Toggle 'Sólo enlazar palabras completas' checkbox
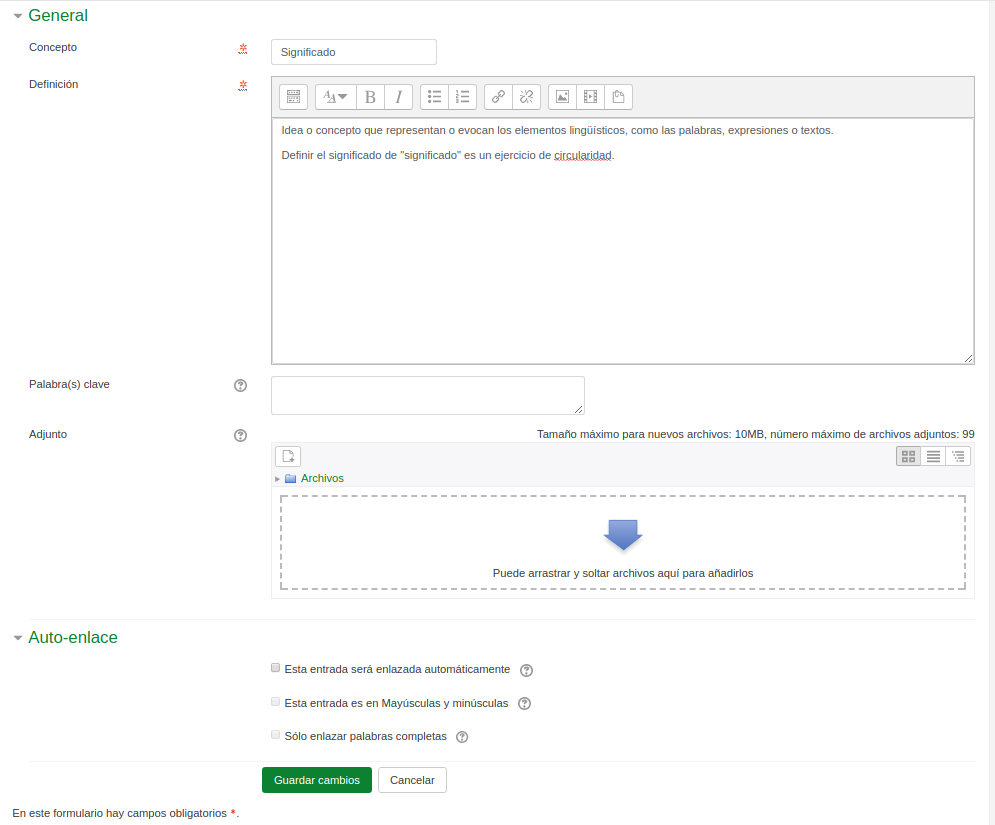The height and width of the screenshot is (825, 995). [x=275, y=735]
